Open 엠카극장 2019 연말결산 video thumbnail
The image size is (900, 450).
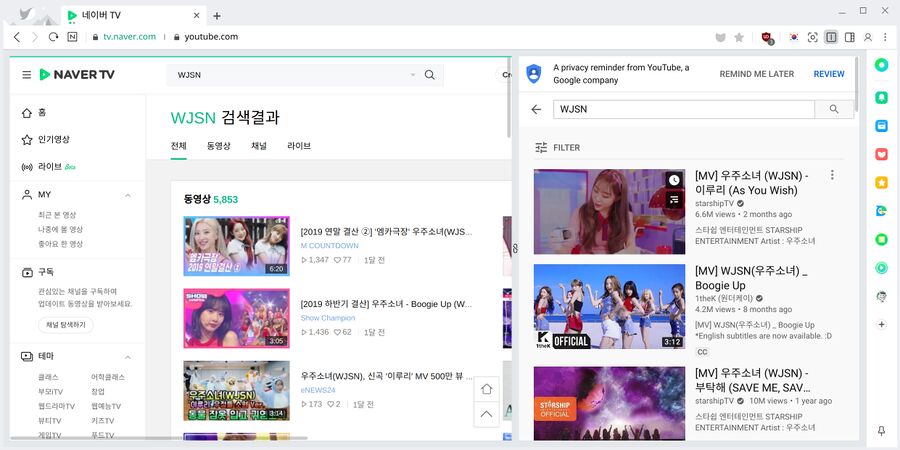point(236,246)
